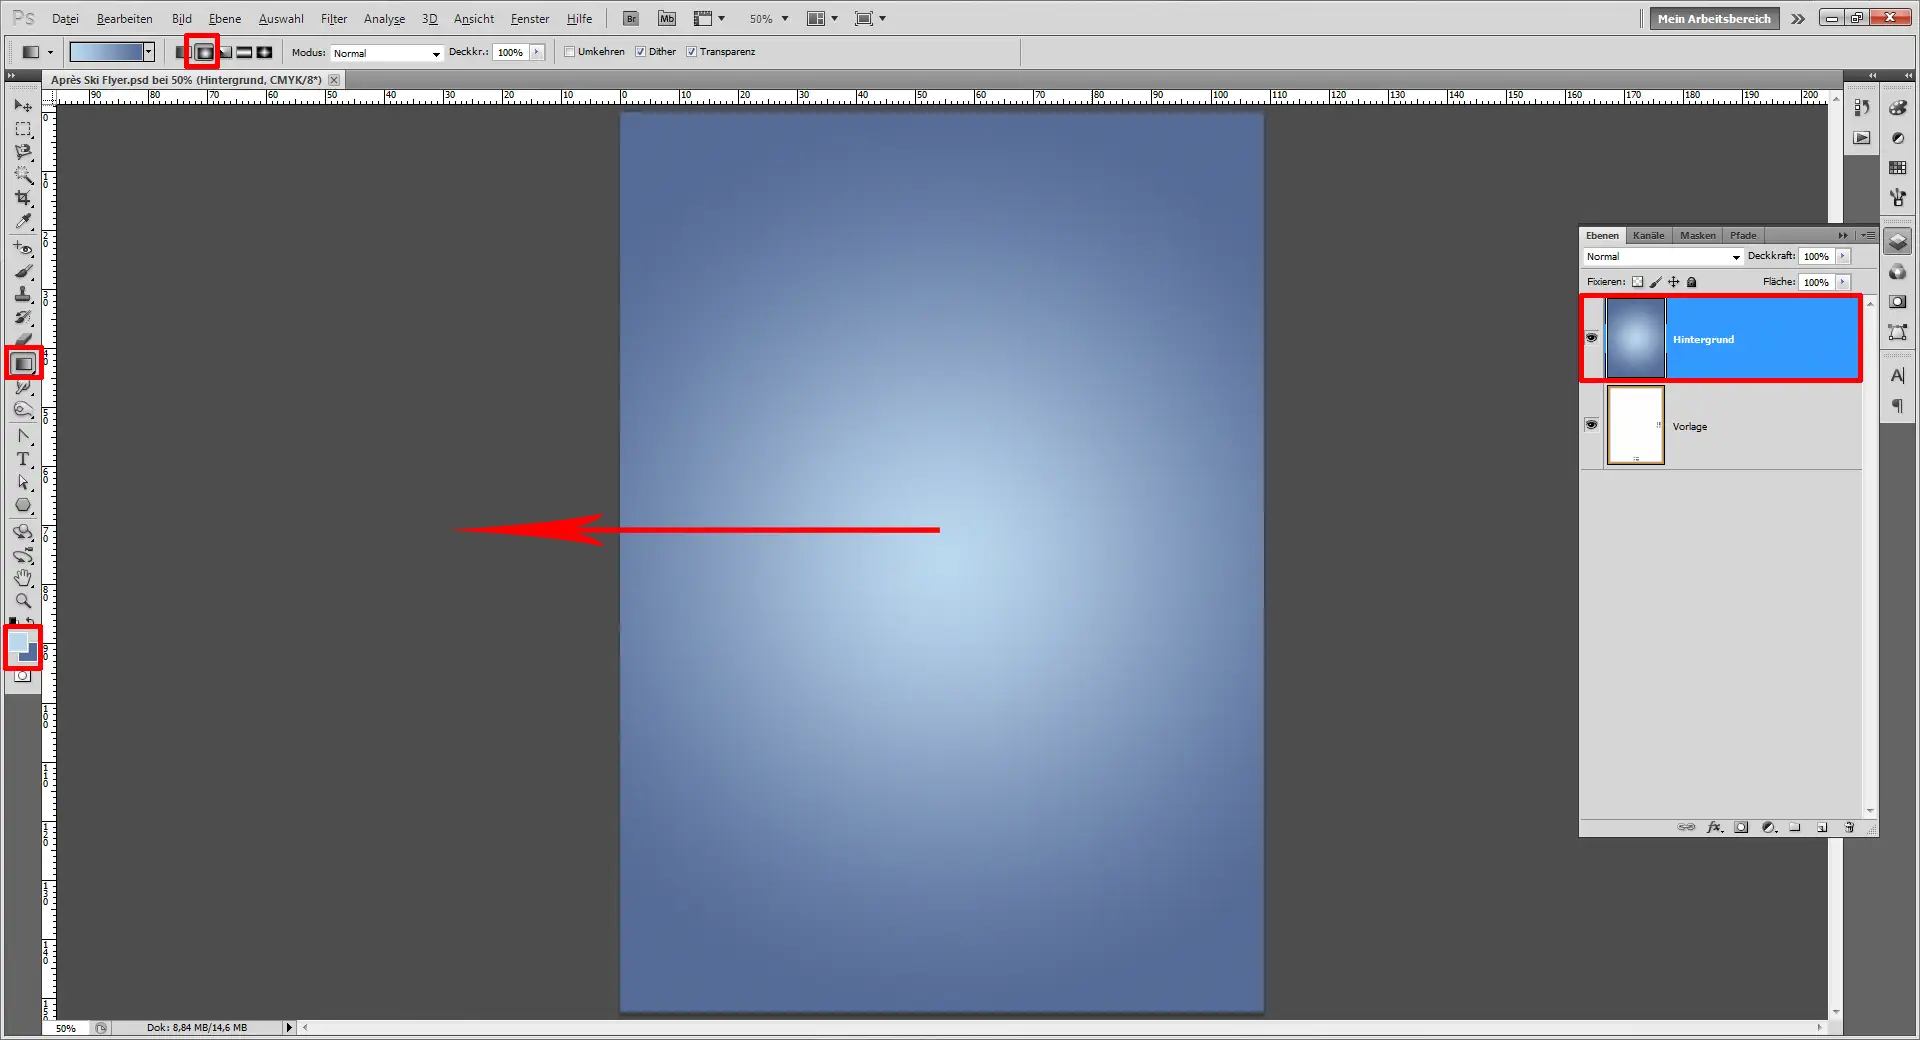Screen dimensions: 1920x1040
Task: Open the gradient picker dropdown arrow
Action: click(148, 52)
